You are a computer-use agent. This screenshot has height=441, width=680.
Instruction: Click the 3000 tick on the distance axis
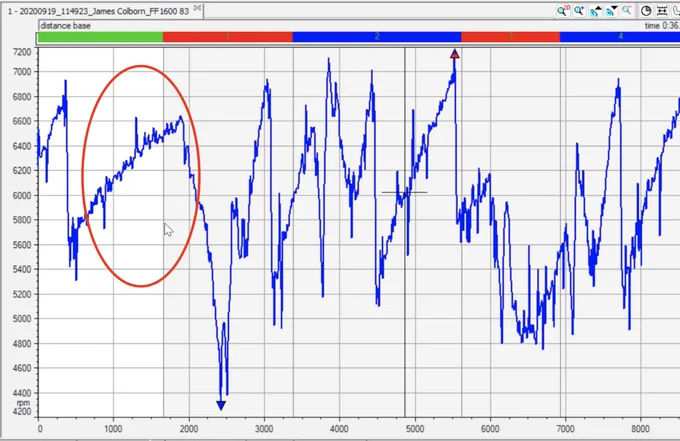coord(264,429)
